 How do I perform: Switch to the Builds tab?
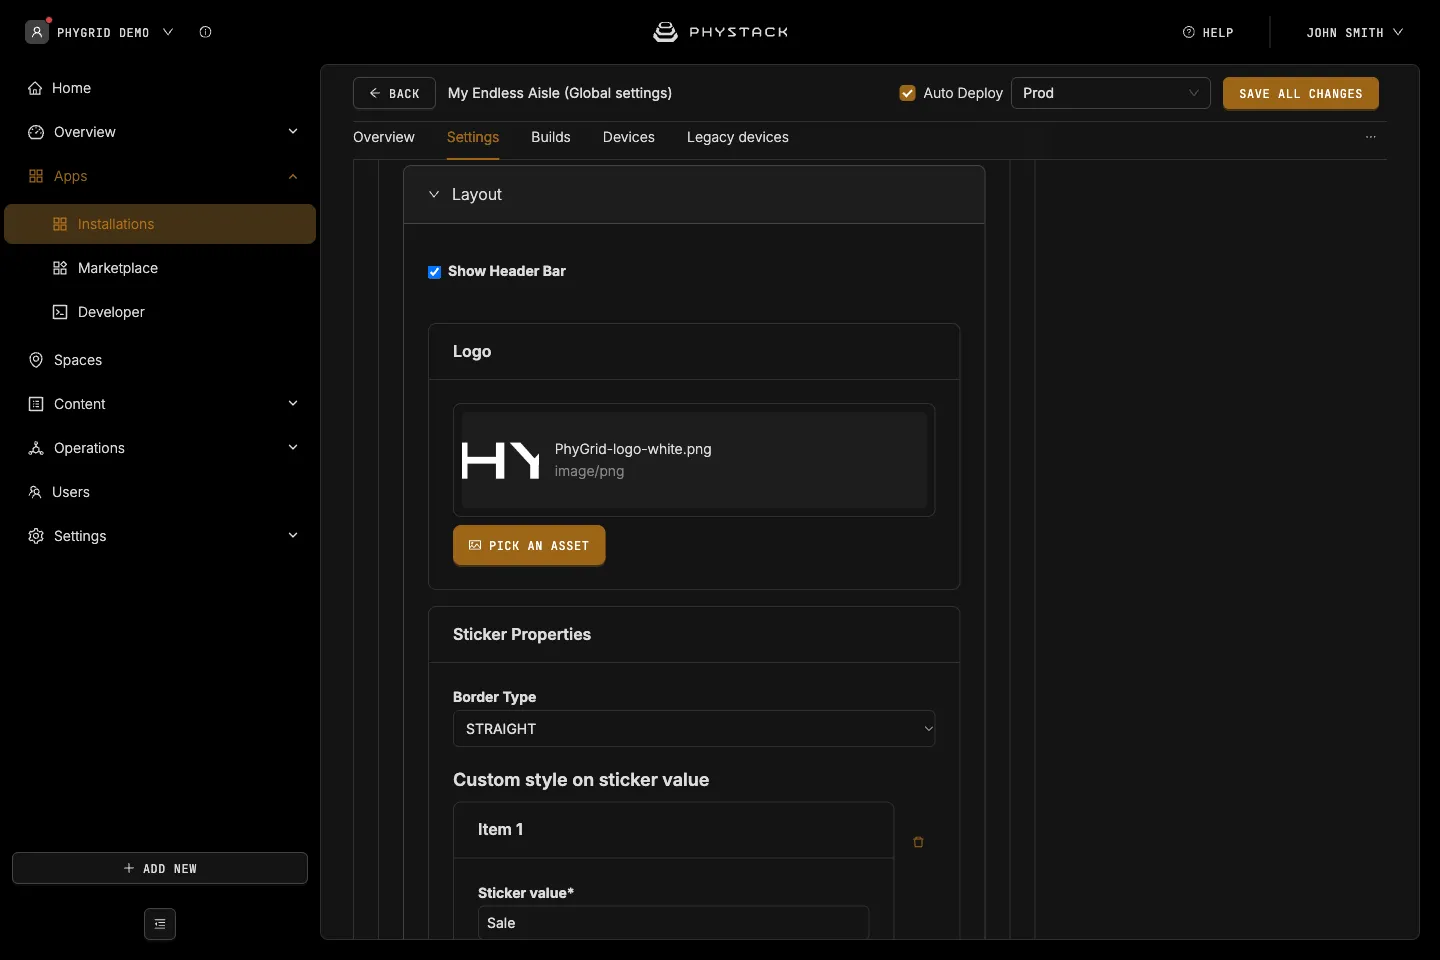tap(551, 137)
